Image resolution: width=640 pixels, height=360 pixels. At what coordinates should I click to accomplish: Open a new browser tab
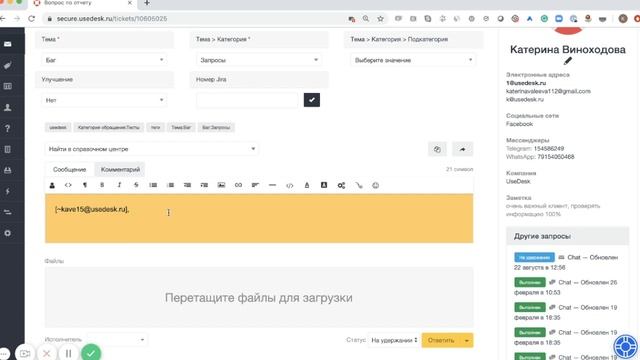(x=147, y=3)
